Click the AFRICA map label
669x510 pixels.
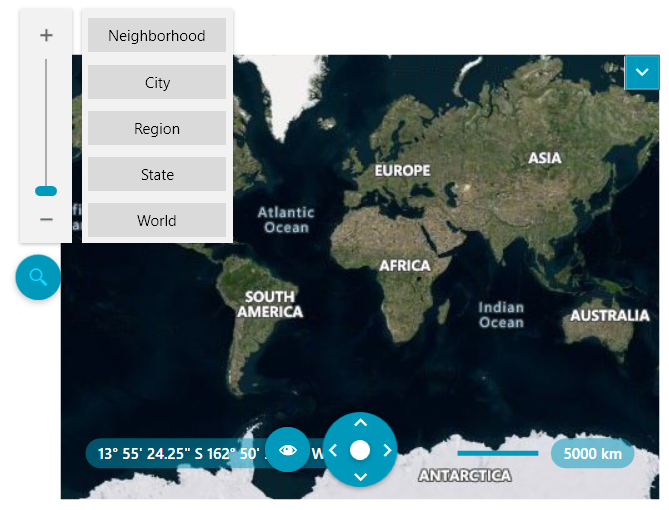(x=405, y=265)
